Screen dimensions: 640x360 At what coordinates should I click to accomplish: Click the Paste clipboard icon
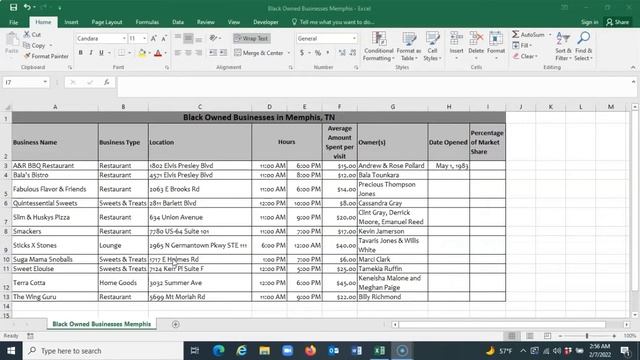[12, 40]
